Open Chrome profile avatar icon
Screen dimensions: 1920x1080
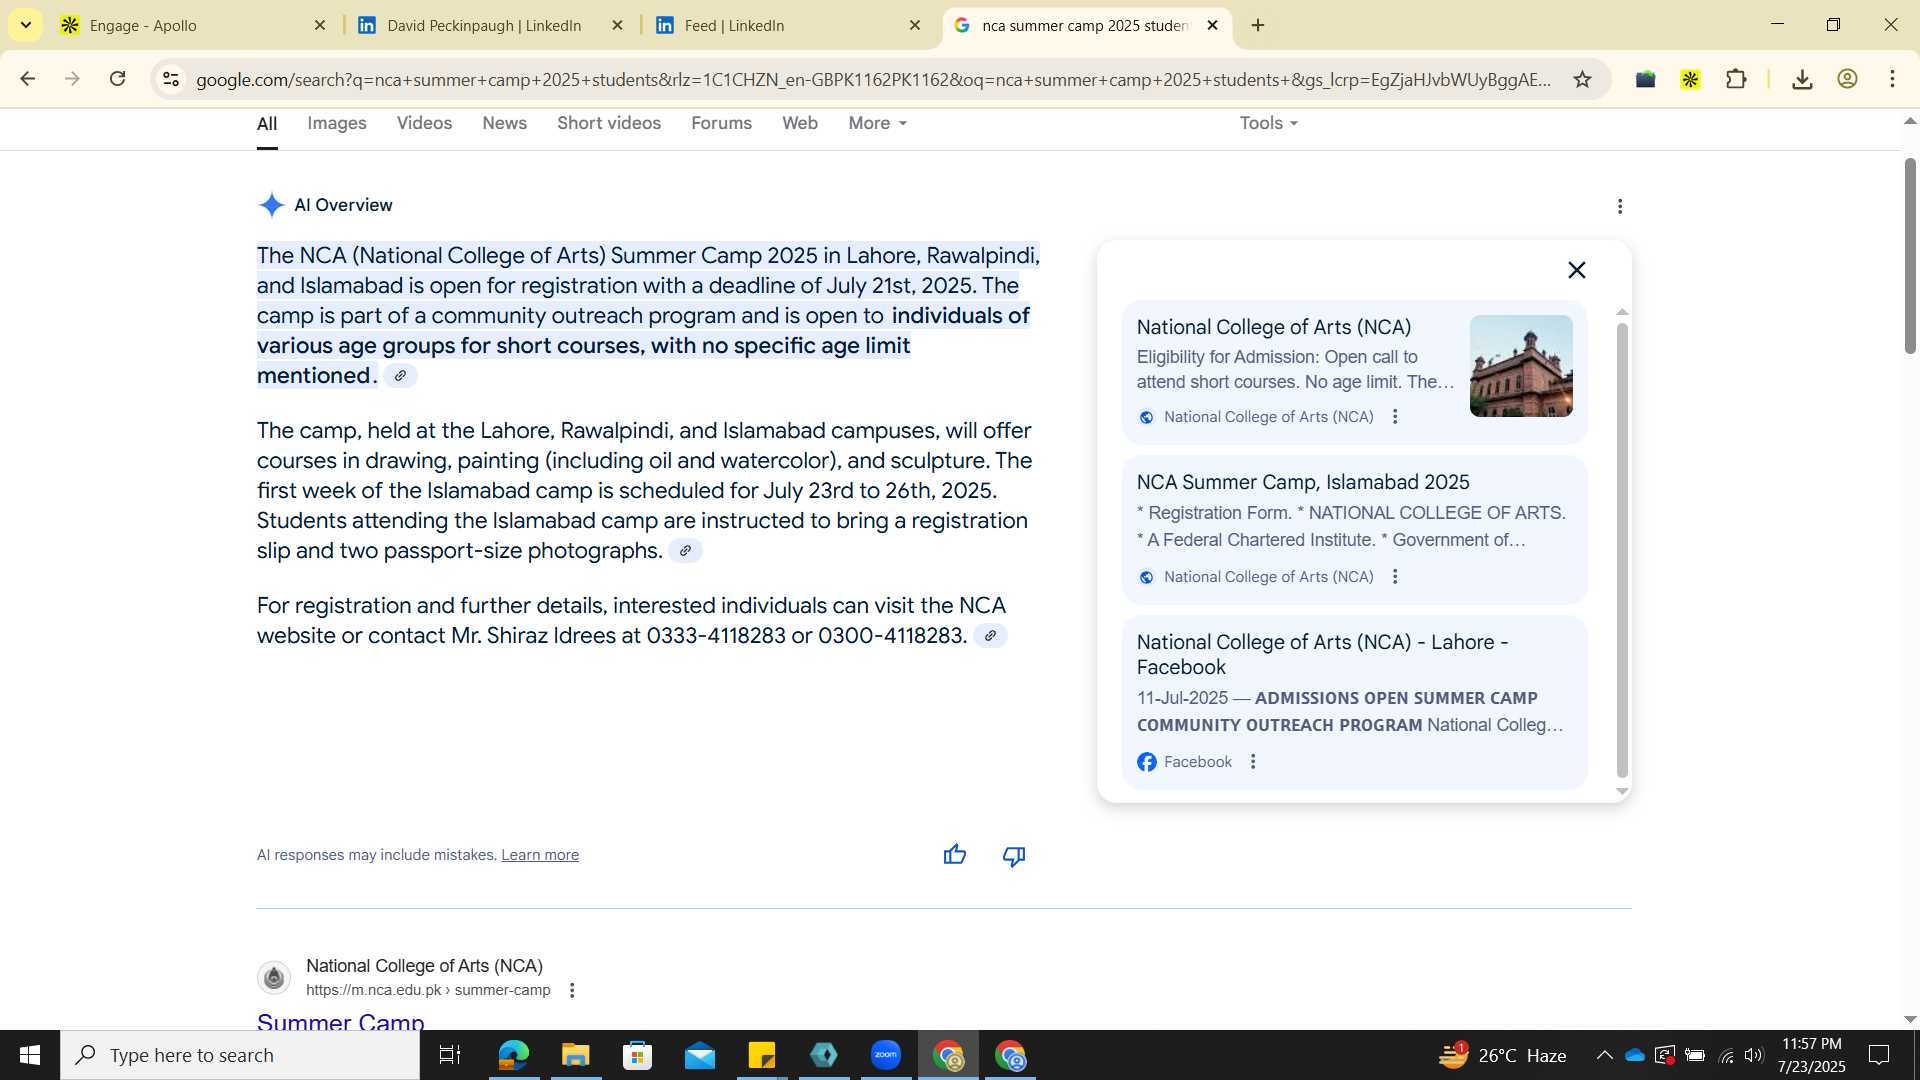(1847, 79)
